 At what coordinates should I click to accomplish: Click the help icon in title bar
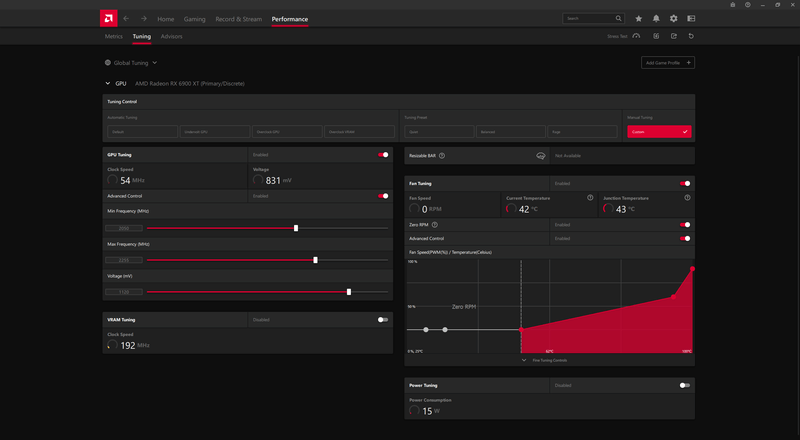(747, 5)
